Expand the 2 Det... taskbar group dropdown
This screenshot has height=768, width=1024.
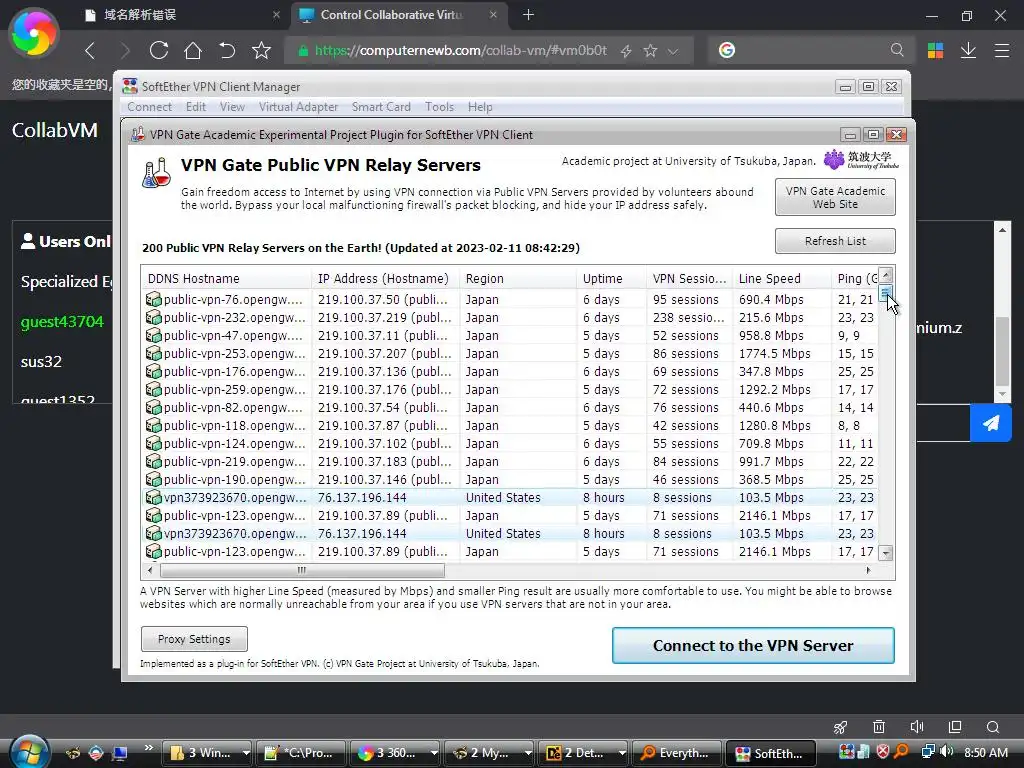tap(622, 753)
